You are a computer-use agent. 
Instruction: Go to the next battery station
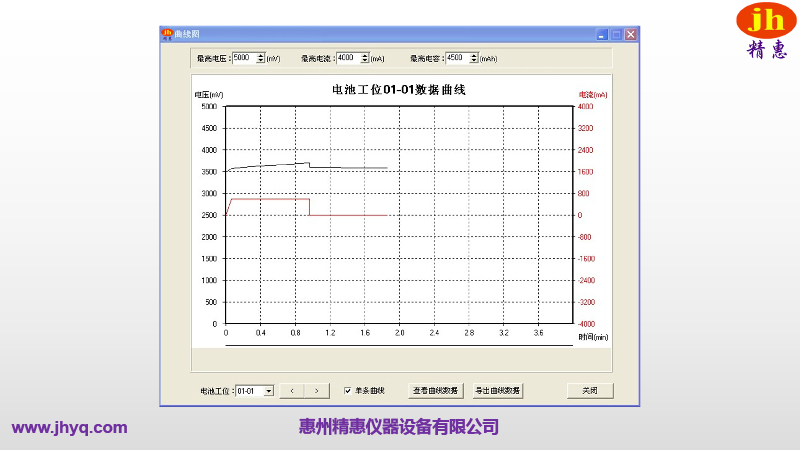[317, 391]
